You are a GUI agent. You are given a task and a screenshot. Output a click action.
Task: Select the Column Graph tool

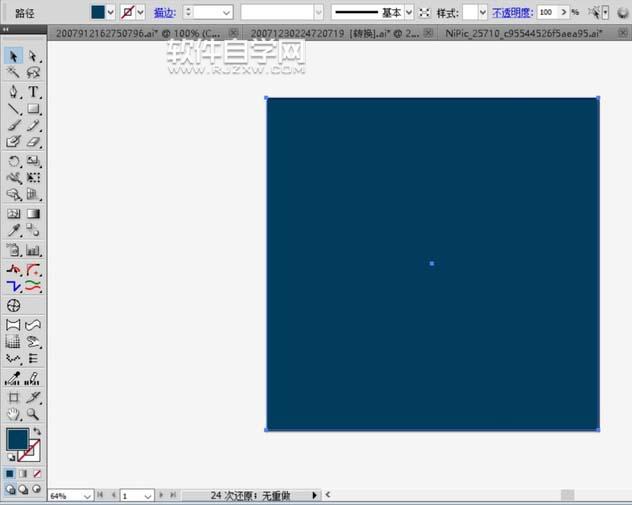tap(33, 250)
